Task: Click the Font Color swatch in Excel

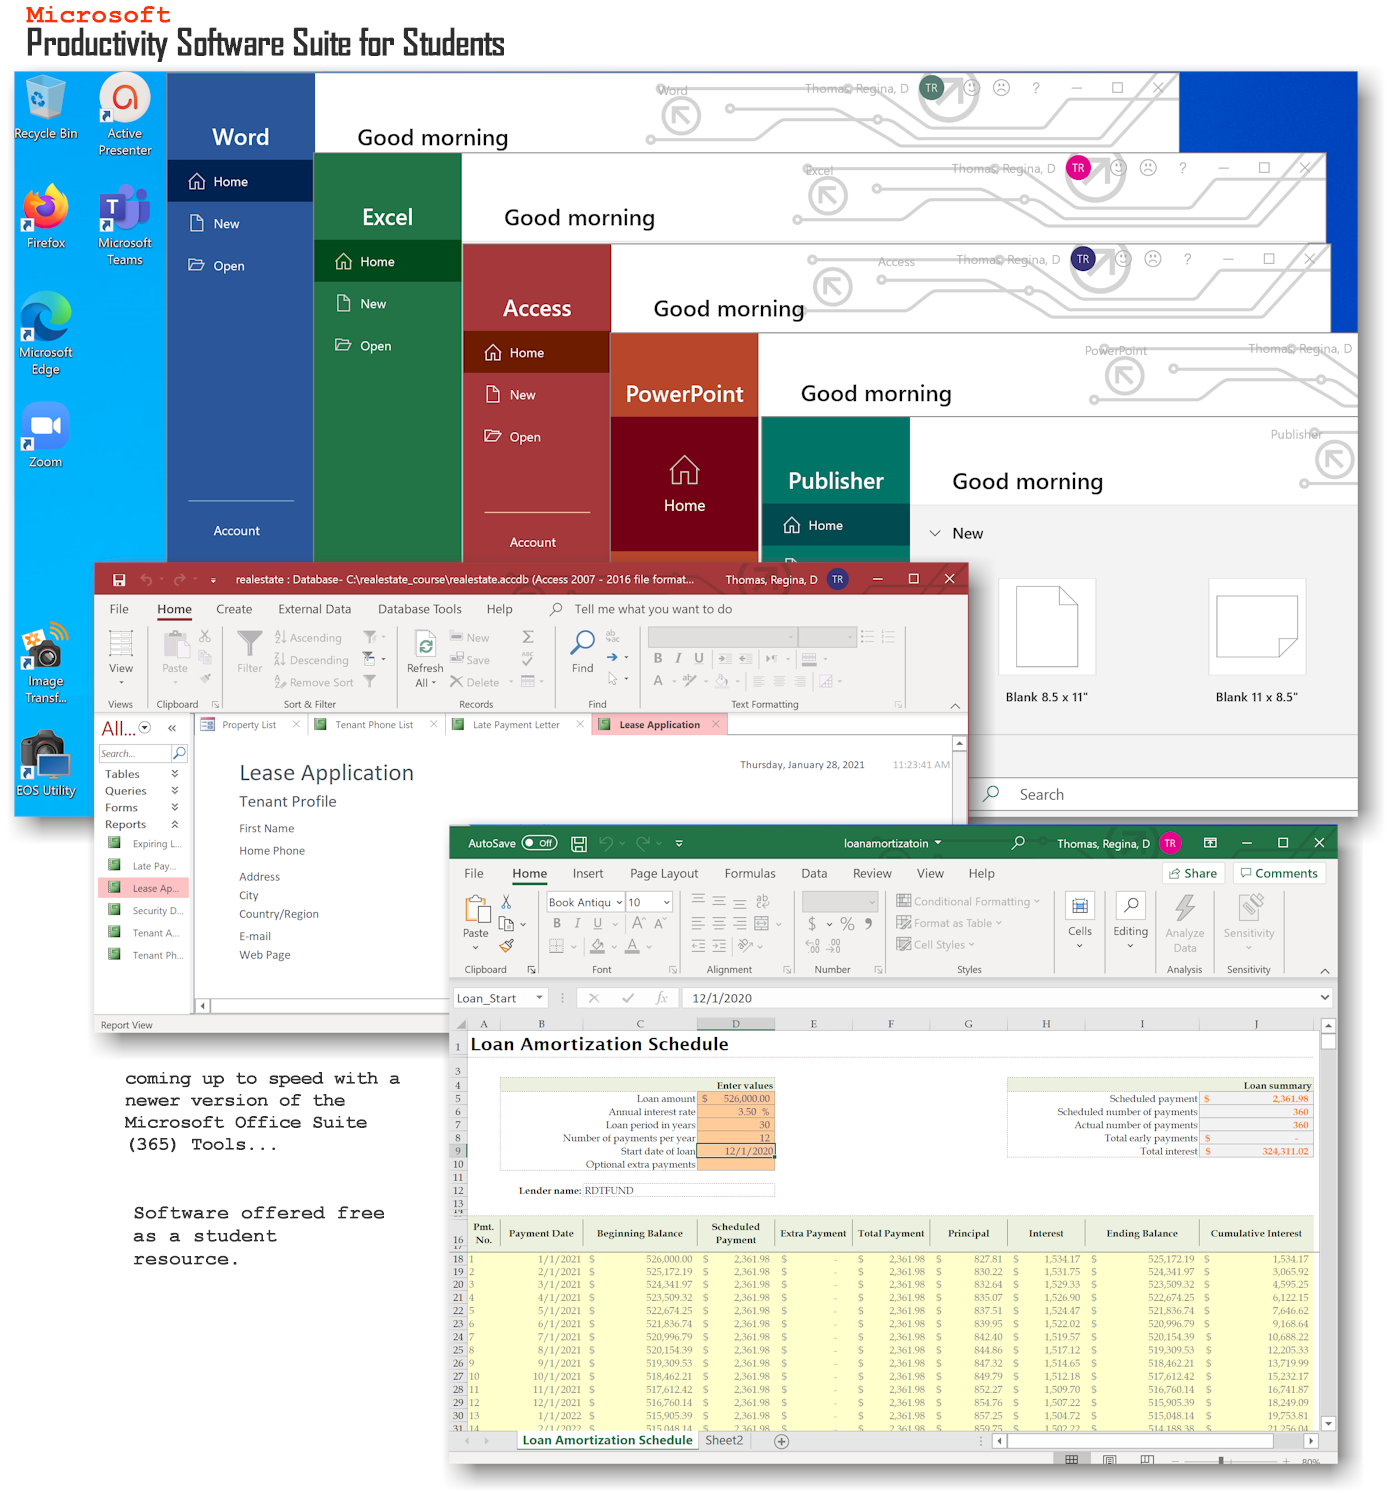Action: tap(632, 946)
